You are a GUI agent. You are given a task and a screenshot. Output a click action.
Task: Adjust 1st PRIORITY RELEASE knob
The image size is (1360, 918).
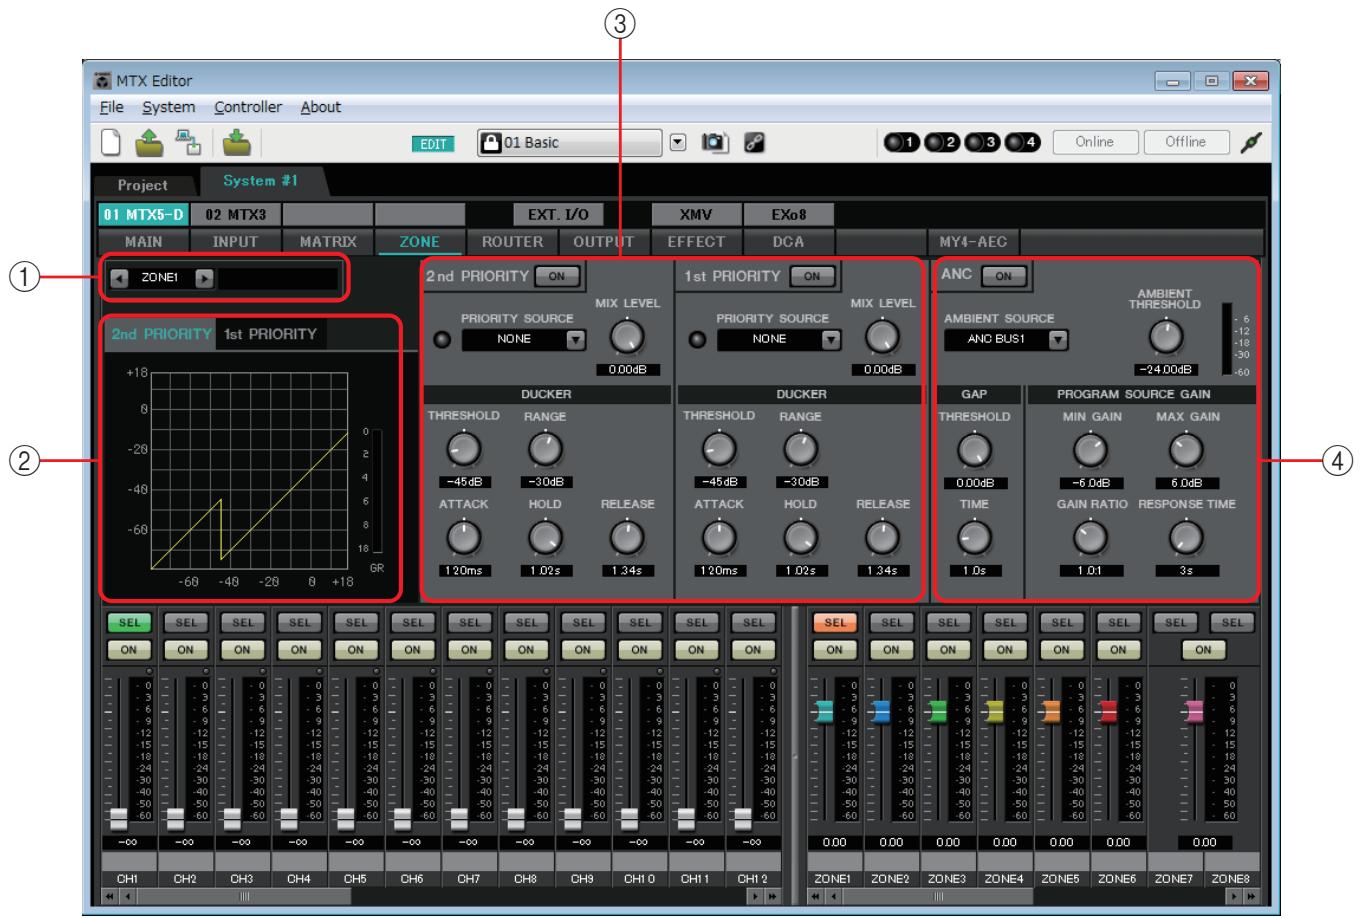click(882, 539)
